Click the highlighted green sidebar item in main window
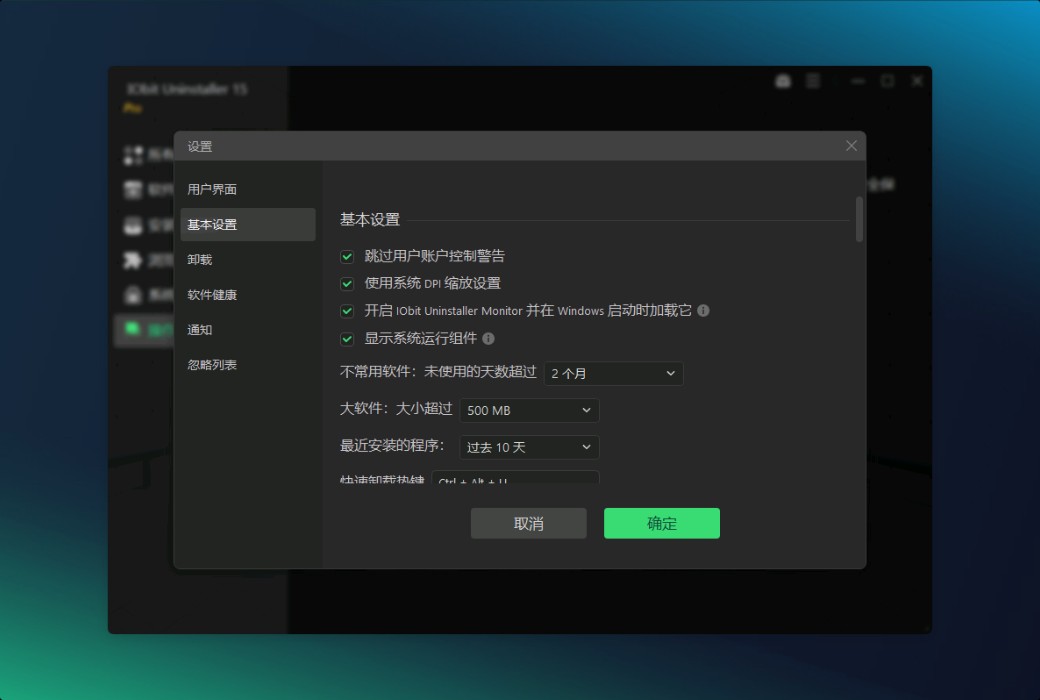The height and width of the screenshot is (700, 1040). (x=144, y=330)
